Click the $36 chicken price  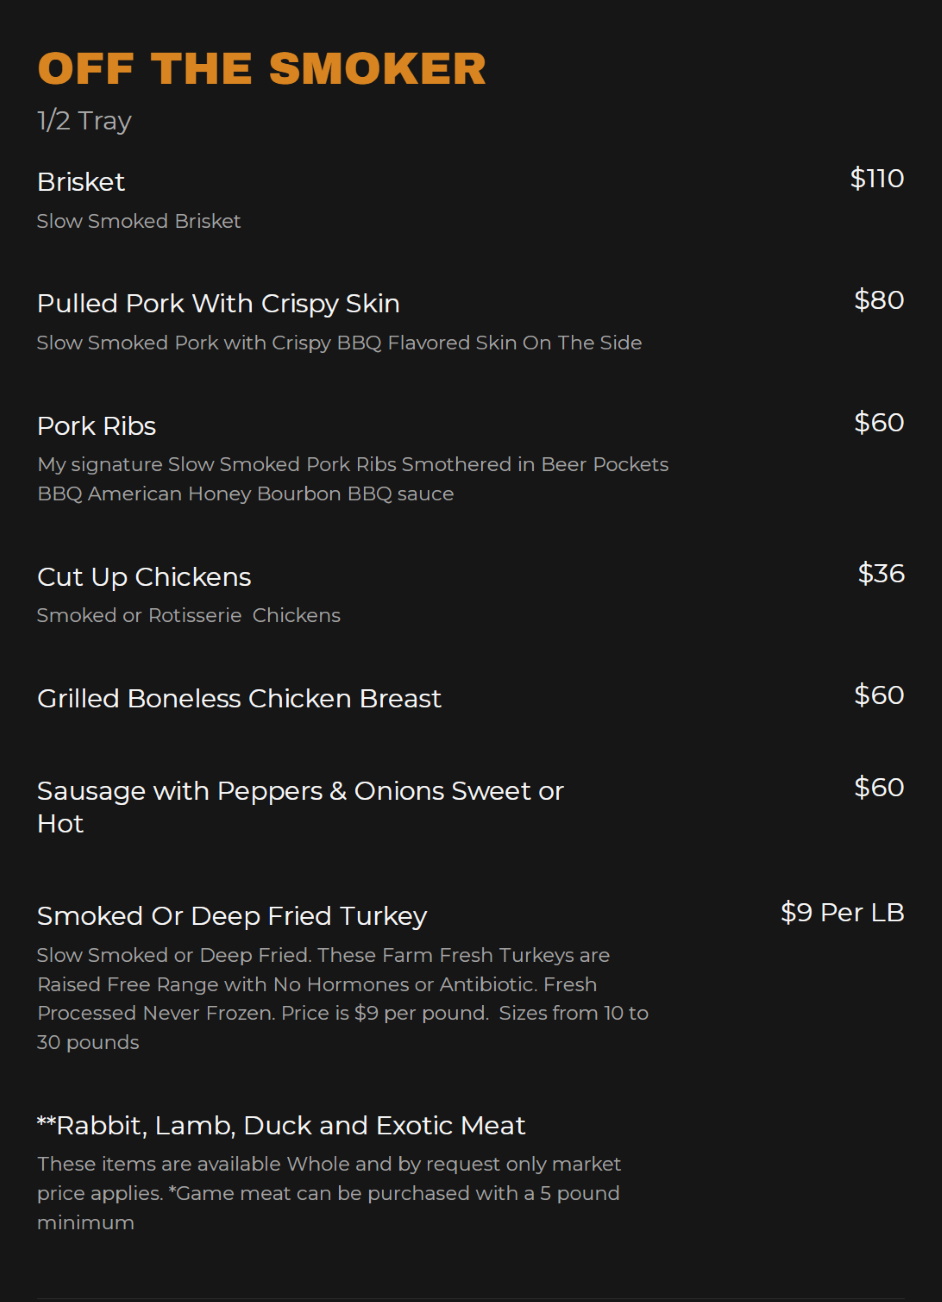tap(881, 573)
